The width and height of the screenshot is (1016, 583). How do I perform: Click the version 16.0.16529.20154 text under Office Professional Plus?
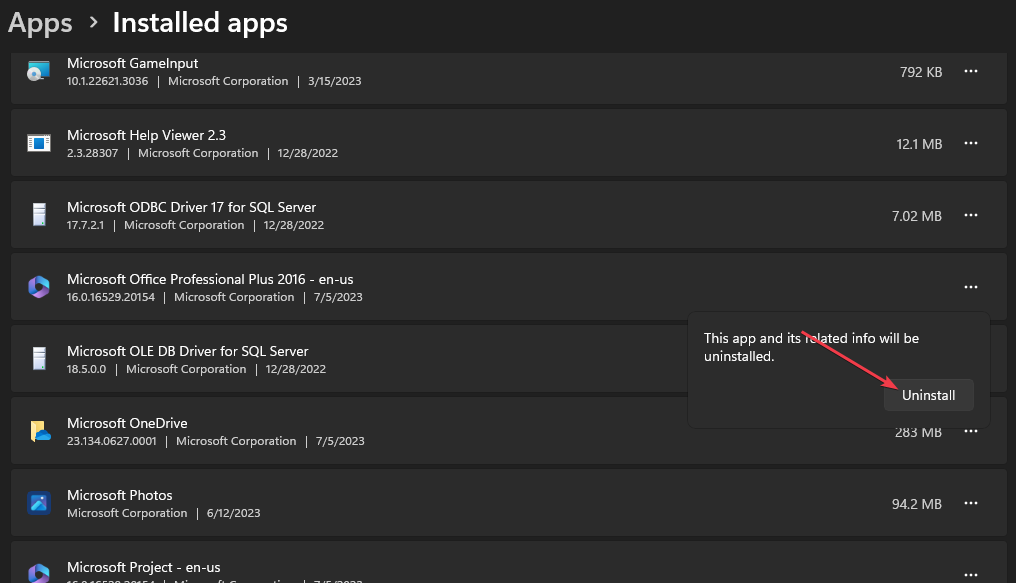click(x=111, y=297)
